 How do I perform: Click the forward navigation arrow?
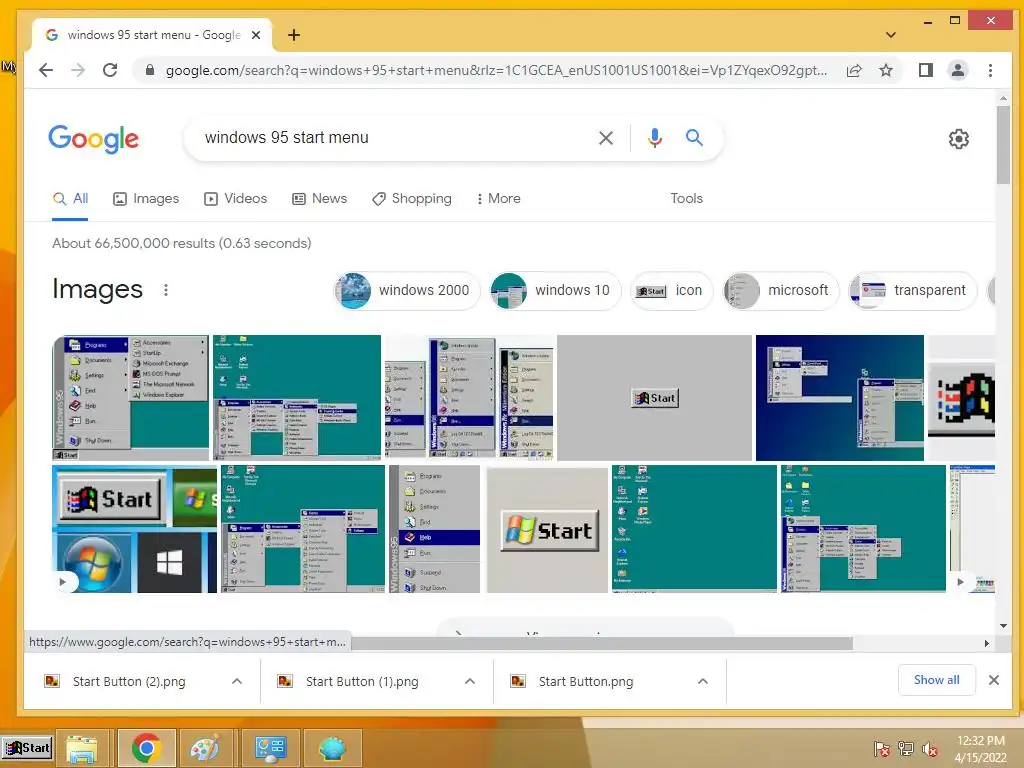[78, 70]
